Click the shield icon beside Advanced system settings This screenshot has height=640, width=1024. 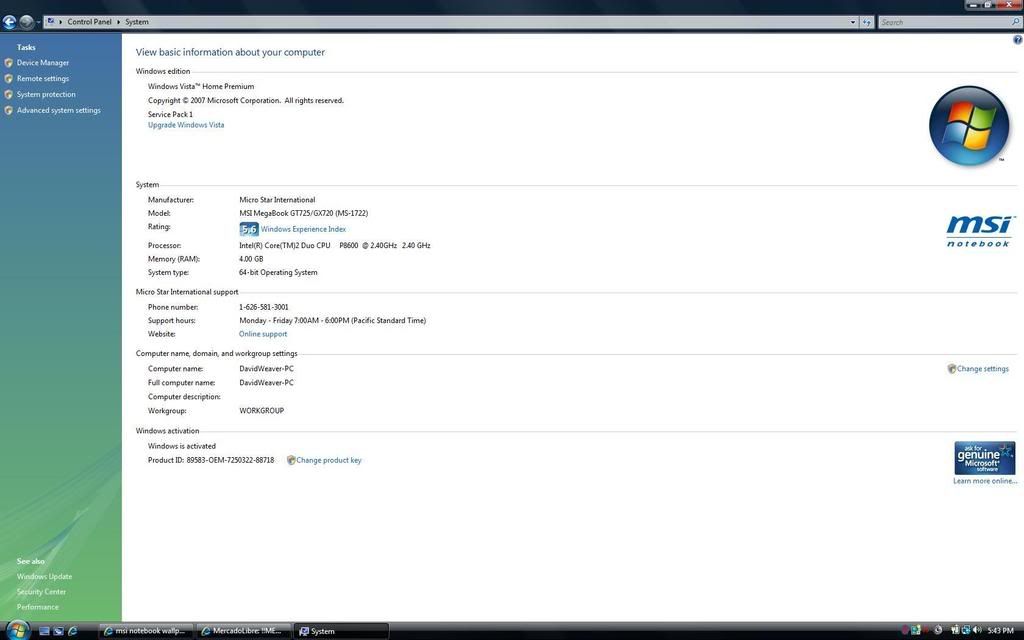point(8,110)
